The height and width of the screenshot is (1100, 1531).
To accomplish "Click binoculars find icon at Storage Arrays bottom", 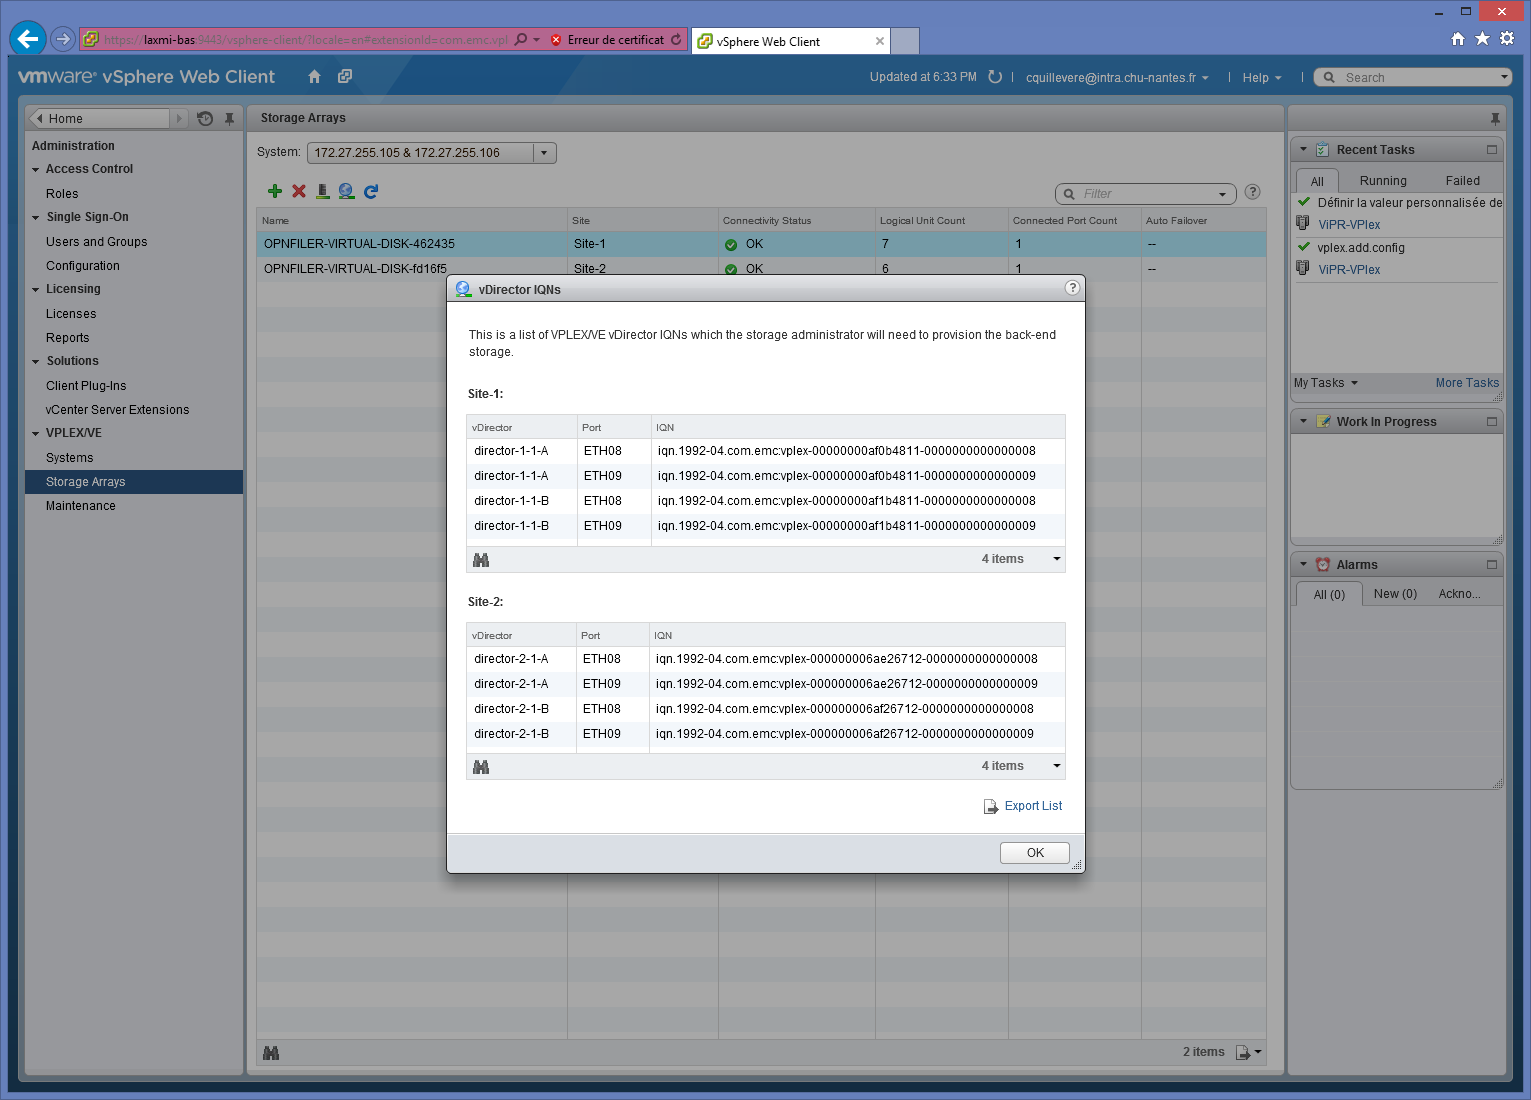I will pyautogui.click(x=271, y=1053).
